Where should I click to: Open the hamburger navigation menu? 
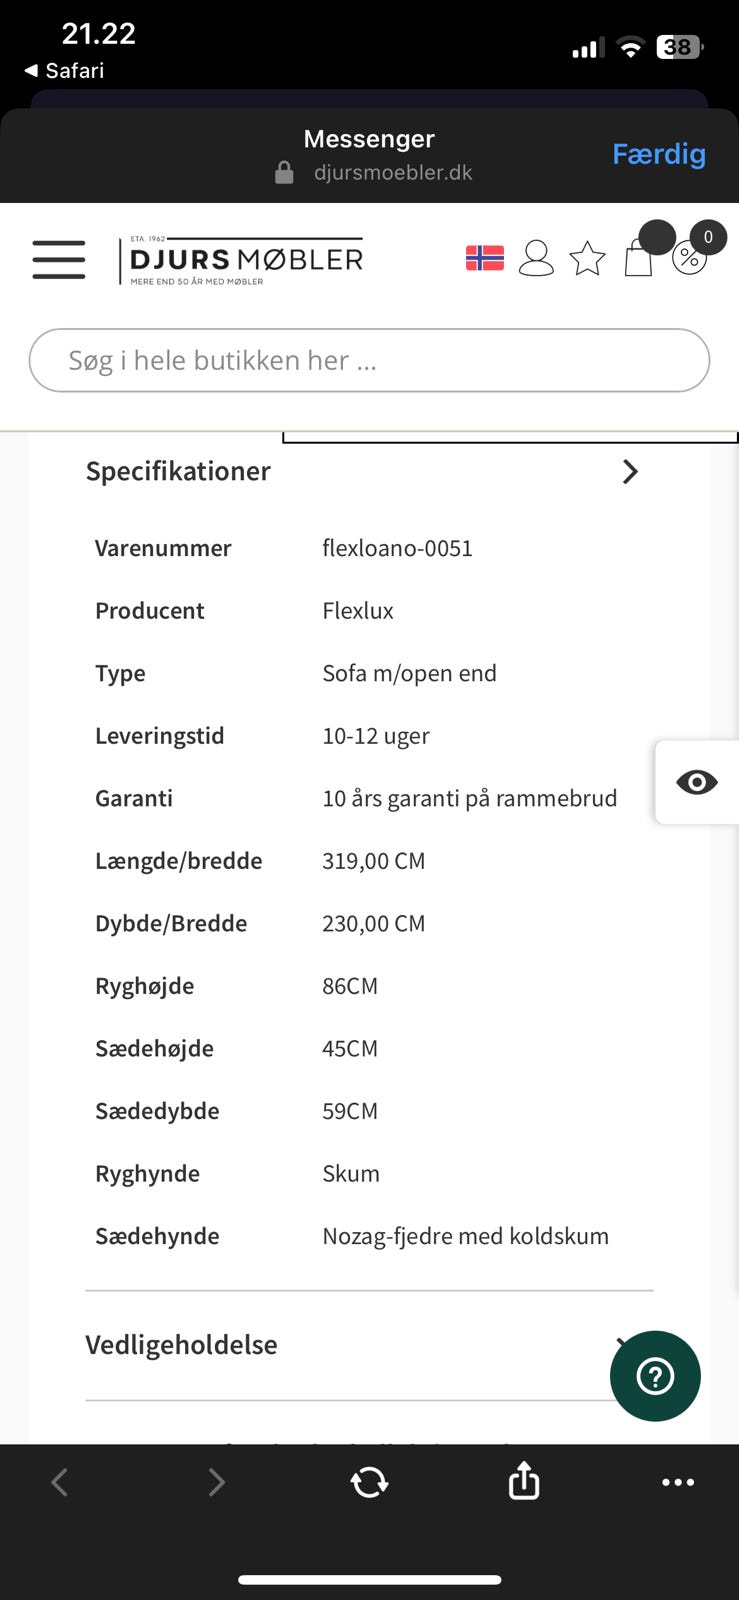click(57, 259)
